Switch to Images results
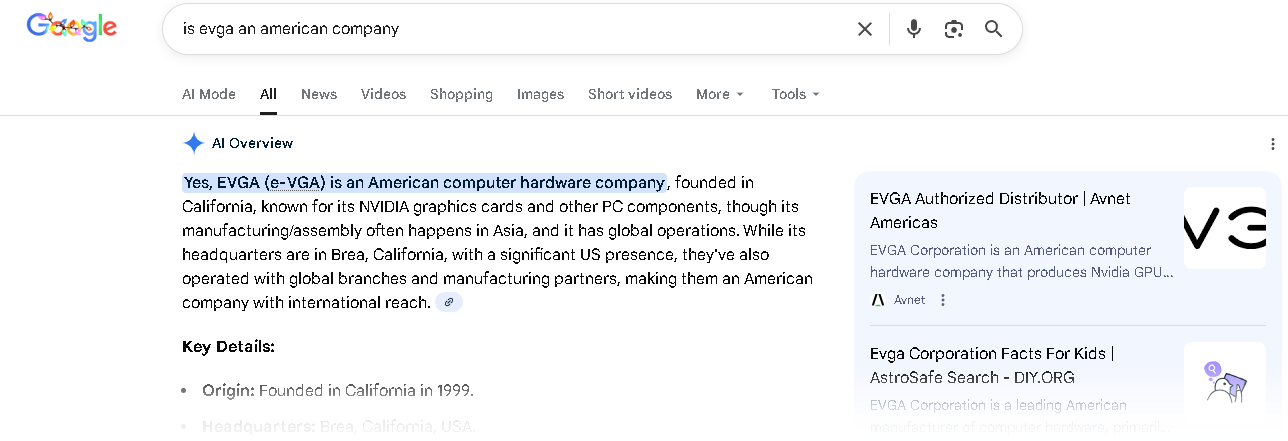Image resolution: width=1288 pixels, height=441 pixels. (540, 94)
